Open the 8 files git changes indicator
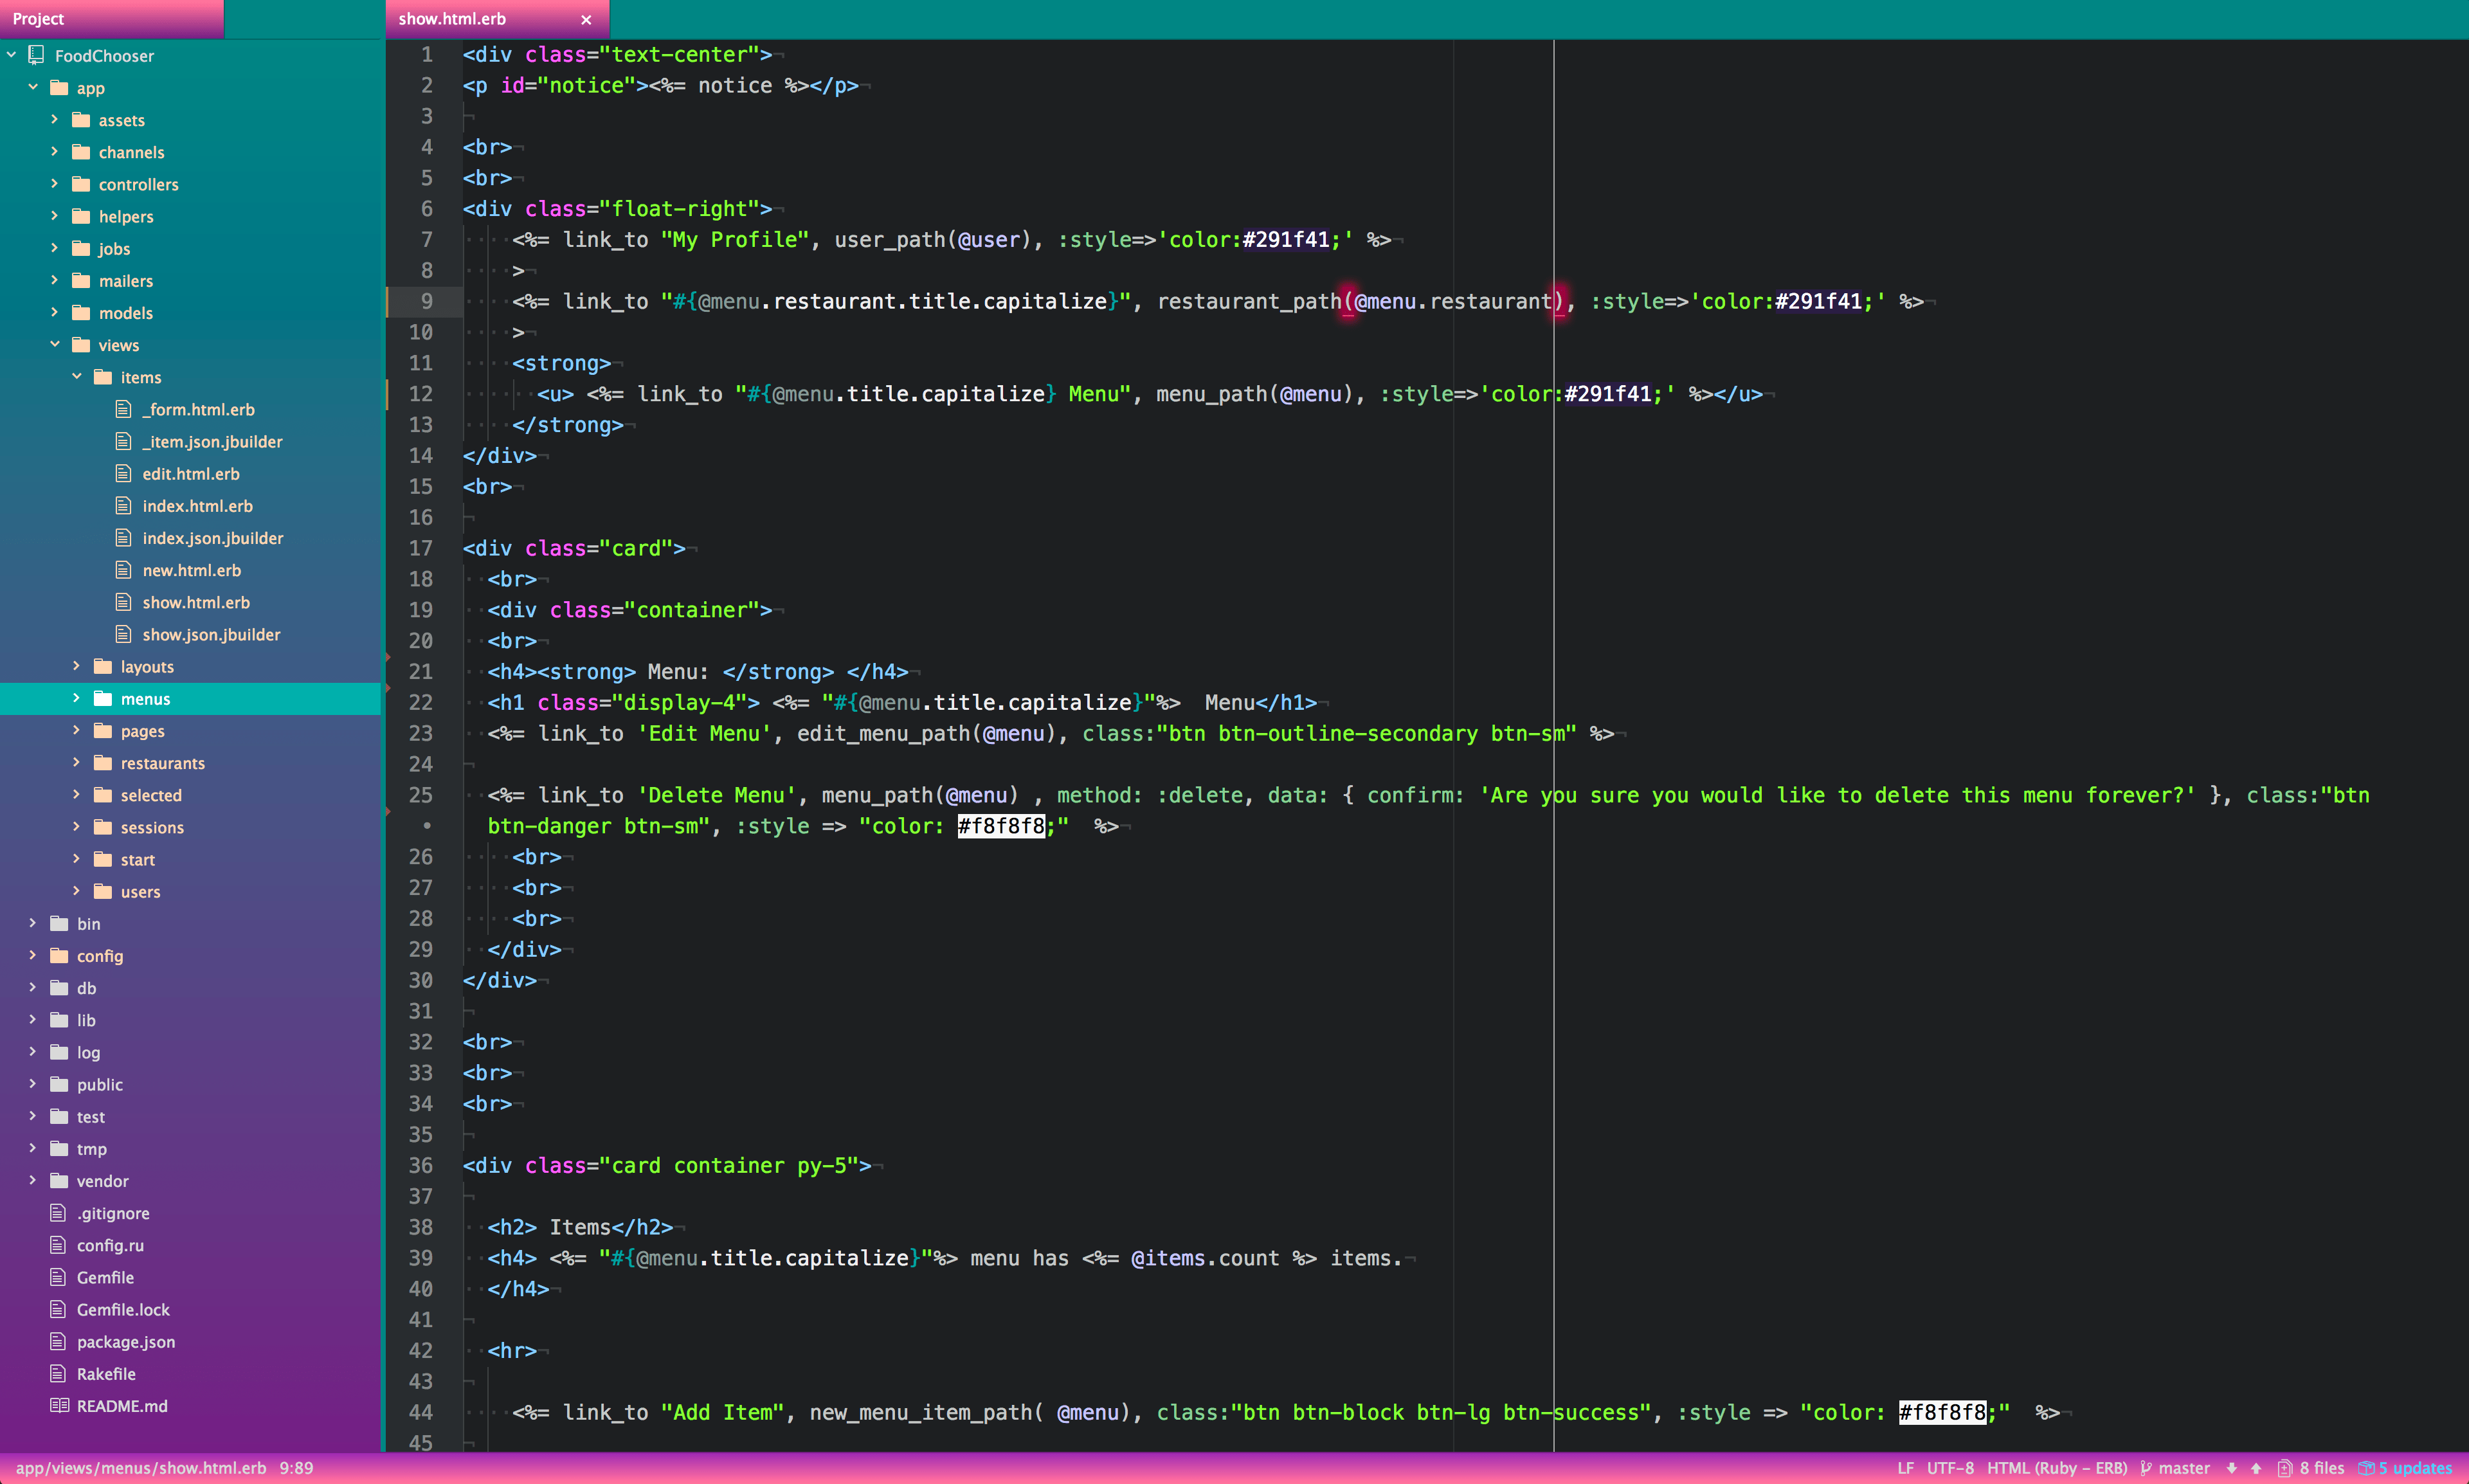 click(x=2311, y=1468)
